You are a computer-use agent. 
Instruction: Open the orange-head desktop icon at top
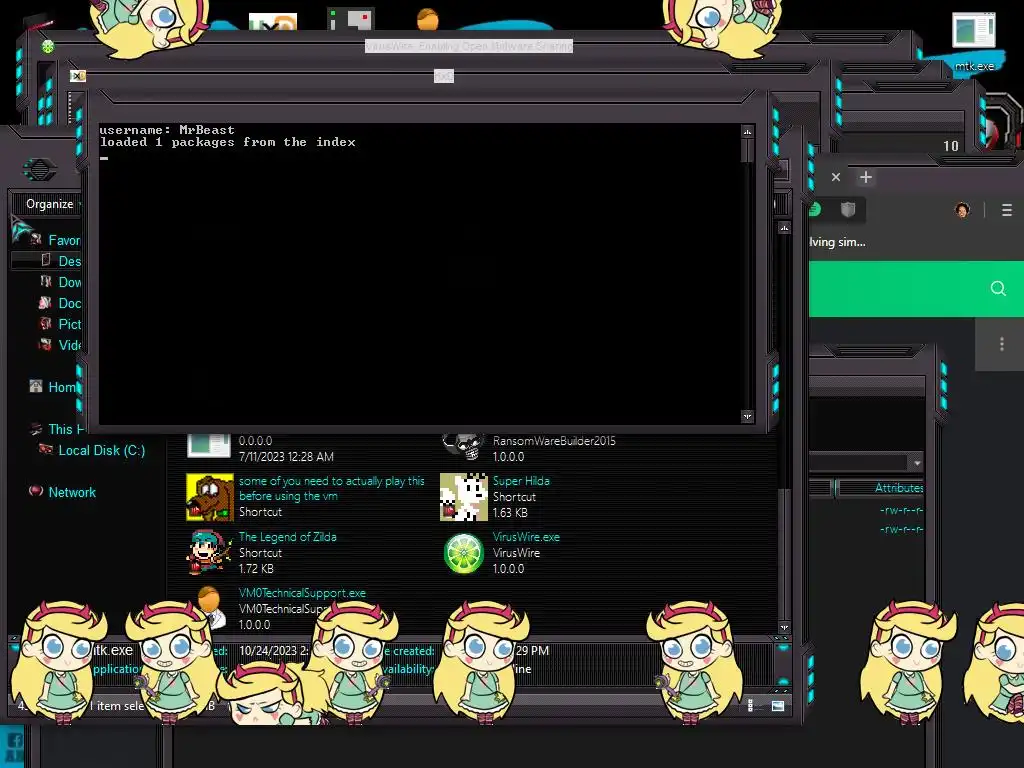[428, 18]
